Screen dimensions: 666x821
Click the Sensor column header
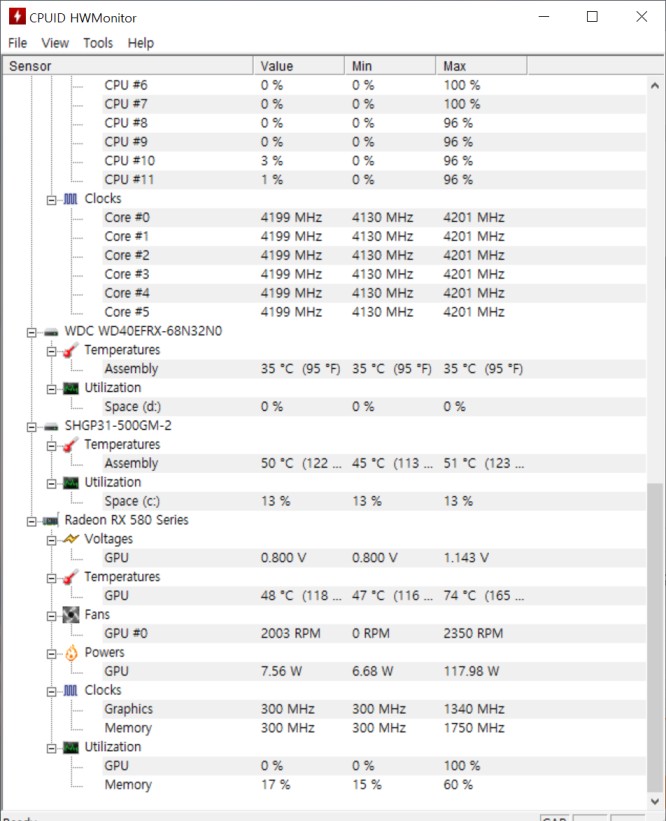click(30, 64)
